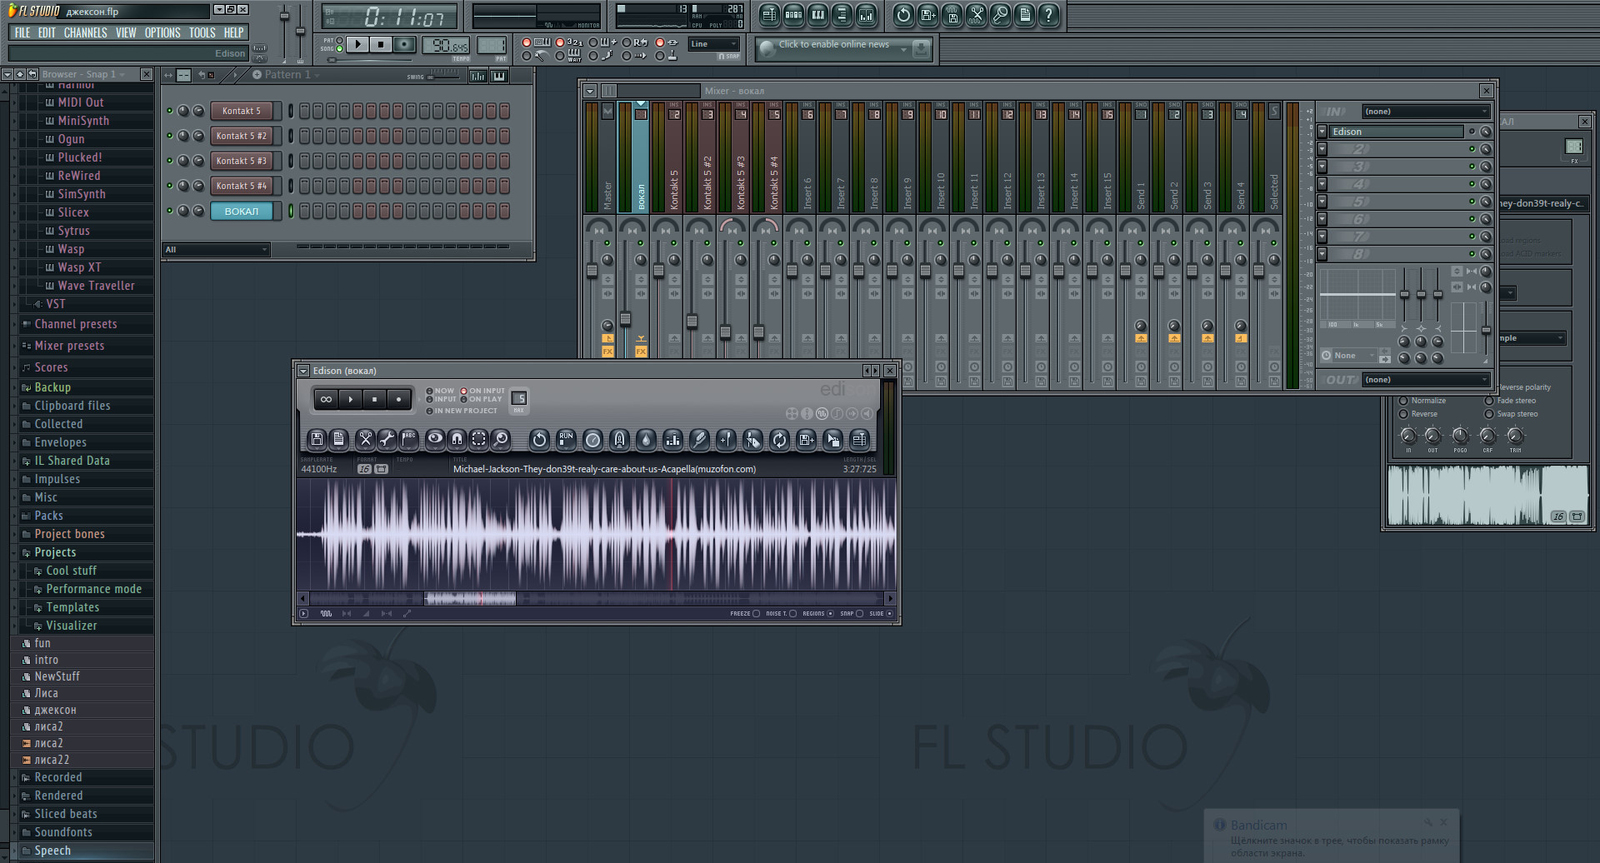1600x863 pixels.
Task: Select the NOW recording mode in Edison
Action: [430, 391]
